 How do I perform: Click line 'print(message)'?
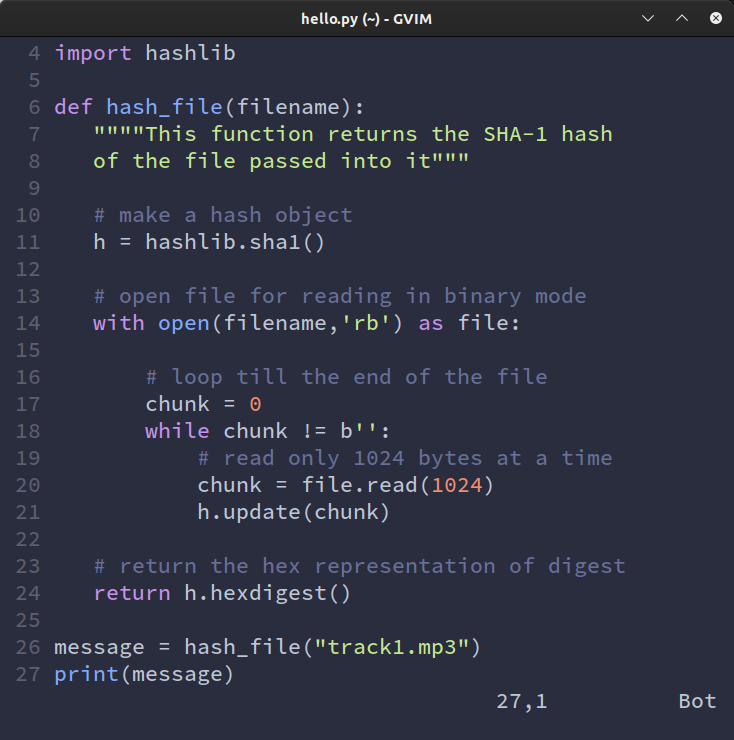(x=144, y=674)
